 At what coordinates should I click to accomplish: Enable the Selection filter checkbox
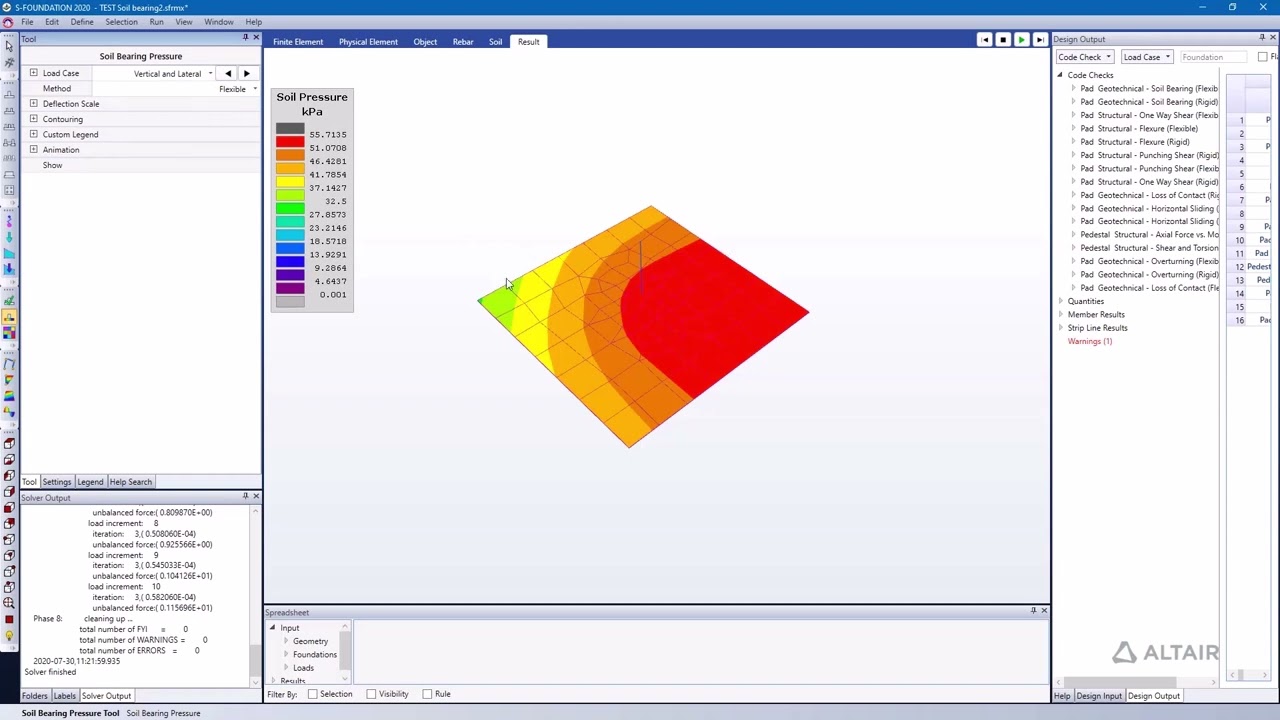[x=313, y=694]
